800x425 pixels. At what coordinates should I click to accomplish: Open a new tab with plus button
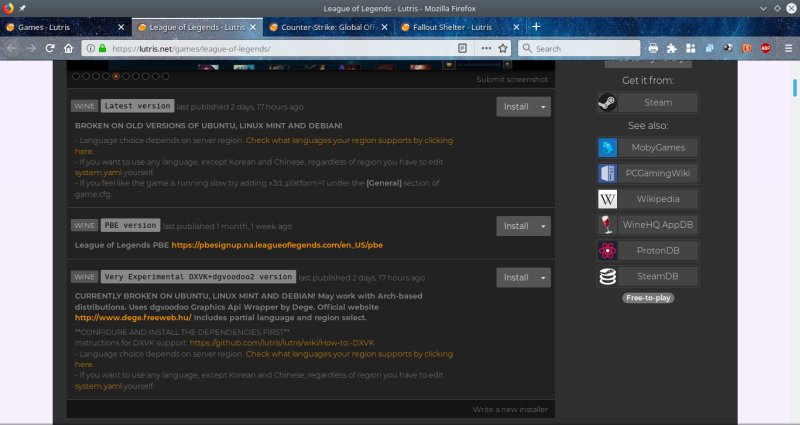[x=536, y=27]
